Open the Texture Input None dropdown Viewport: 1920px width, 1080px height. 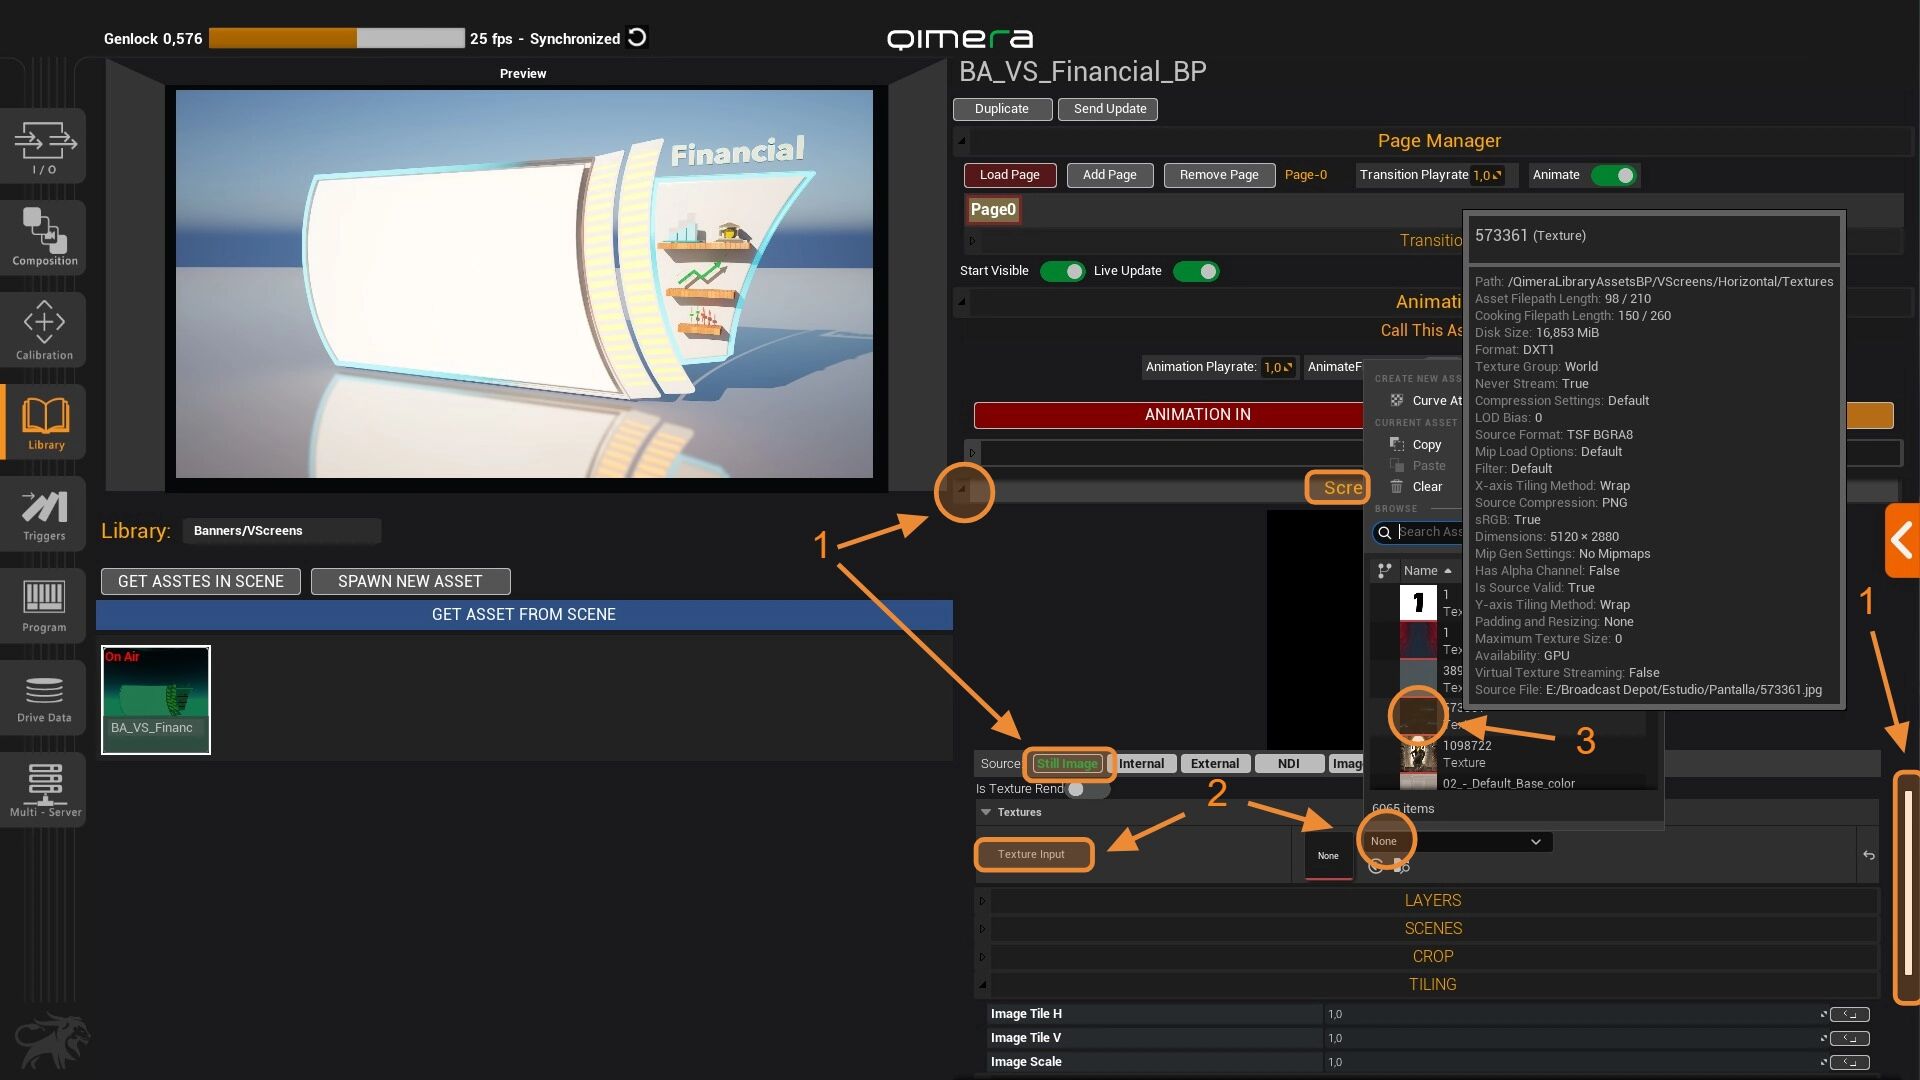tap(1459, 842)
